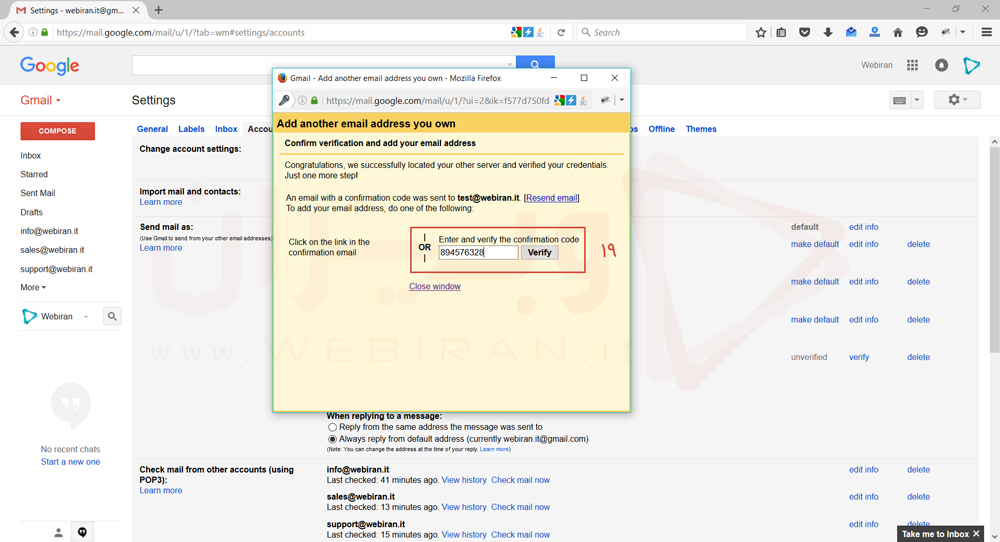Click the Gmail search magnifier button
Viewport: 1000px width, 542px height.
click(x=535, y=64)
